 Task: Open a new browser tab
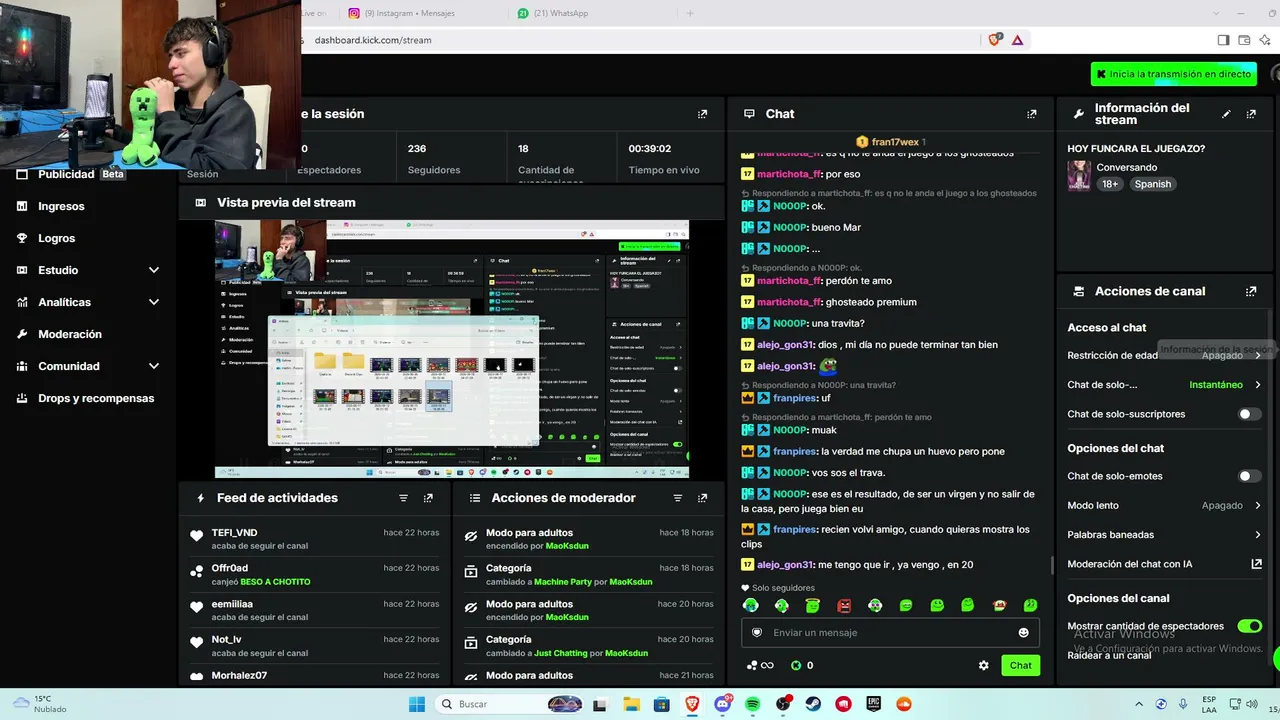[689, 13]
